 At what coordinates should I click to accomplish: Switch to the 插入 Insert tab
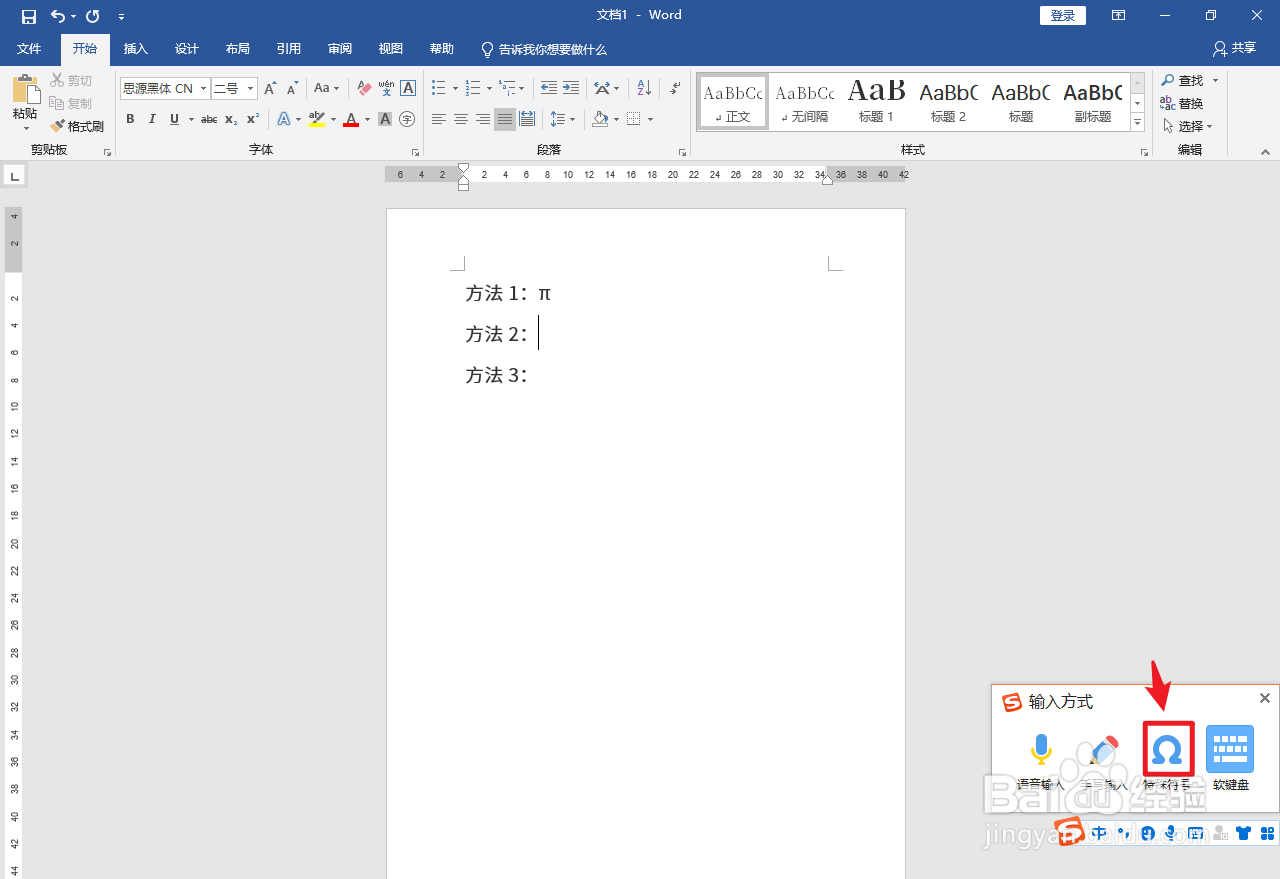pyautogui.click(x=136, y=49)
